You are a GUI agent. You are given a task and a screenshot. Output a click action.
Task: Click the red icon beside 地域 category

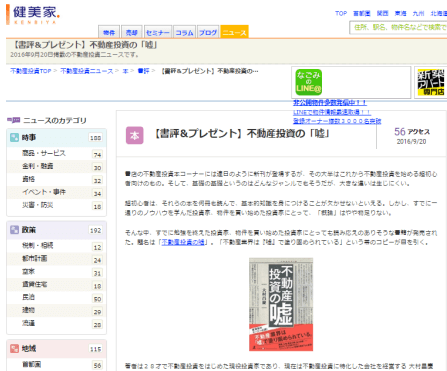pyautogui.click(x=14, y=349)
